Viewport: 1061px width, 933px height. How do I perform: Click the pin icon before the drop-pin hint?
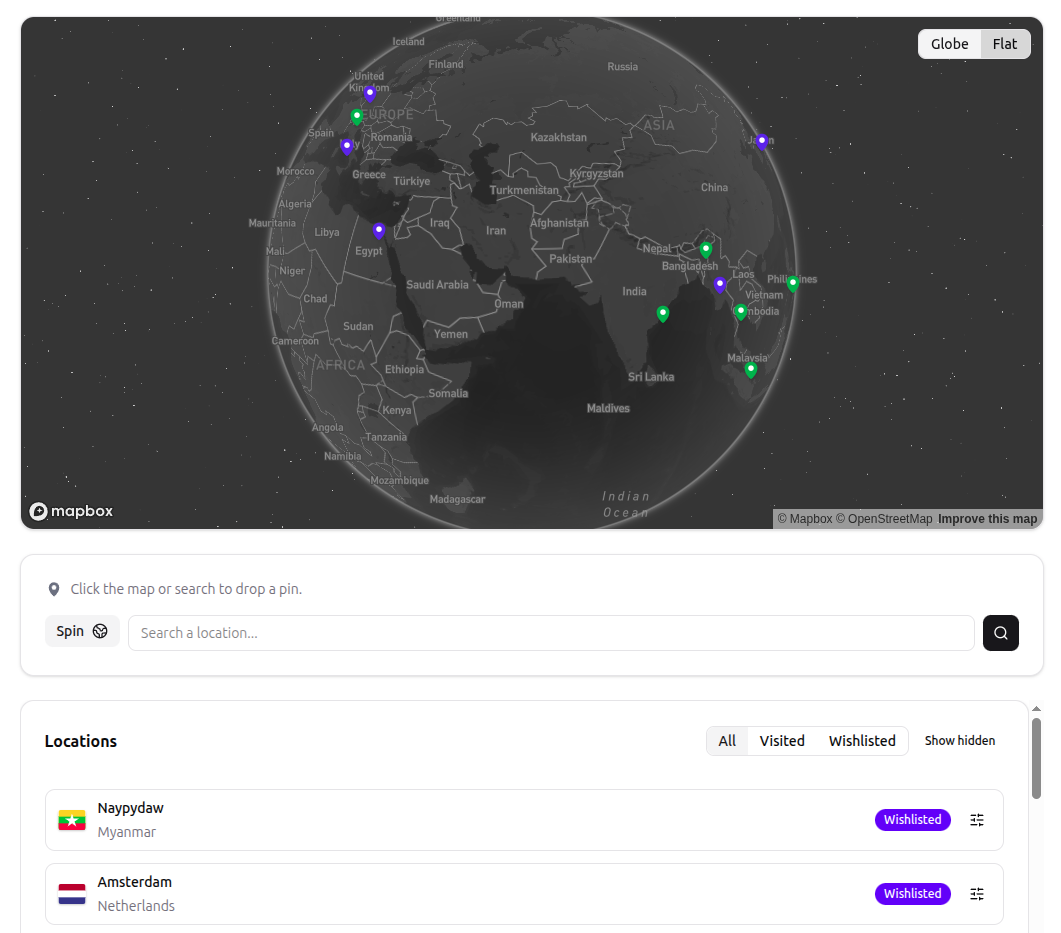click(54, 589)
